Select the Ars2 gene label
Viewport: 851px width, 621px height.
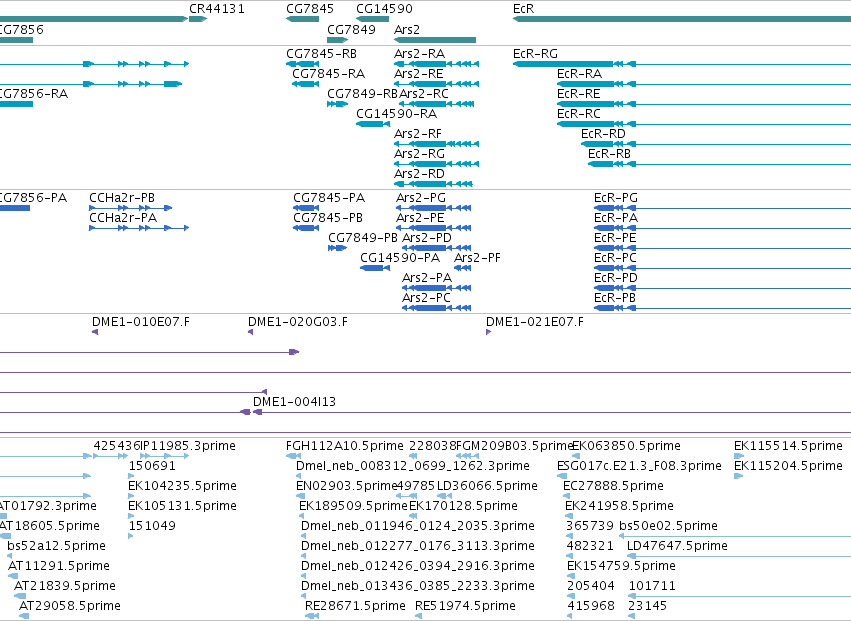click(407, 29)
